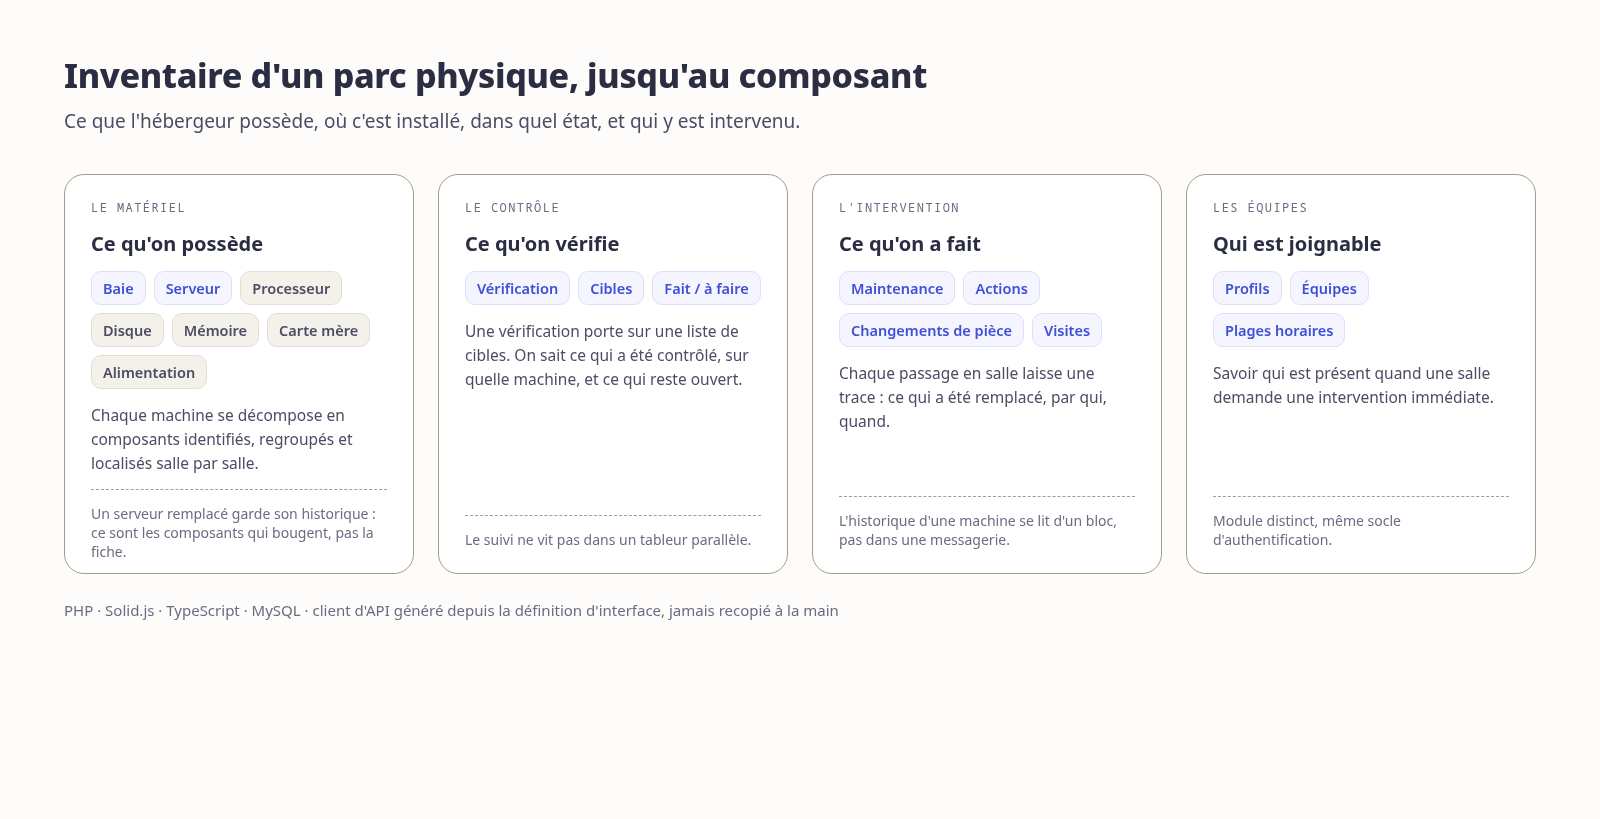
Task: Click the Alimentation tag
Action: click(149, 372)
